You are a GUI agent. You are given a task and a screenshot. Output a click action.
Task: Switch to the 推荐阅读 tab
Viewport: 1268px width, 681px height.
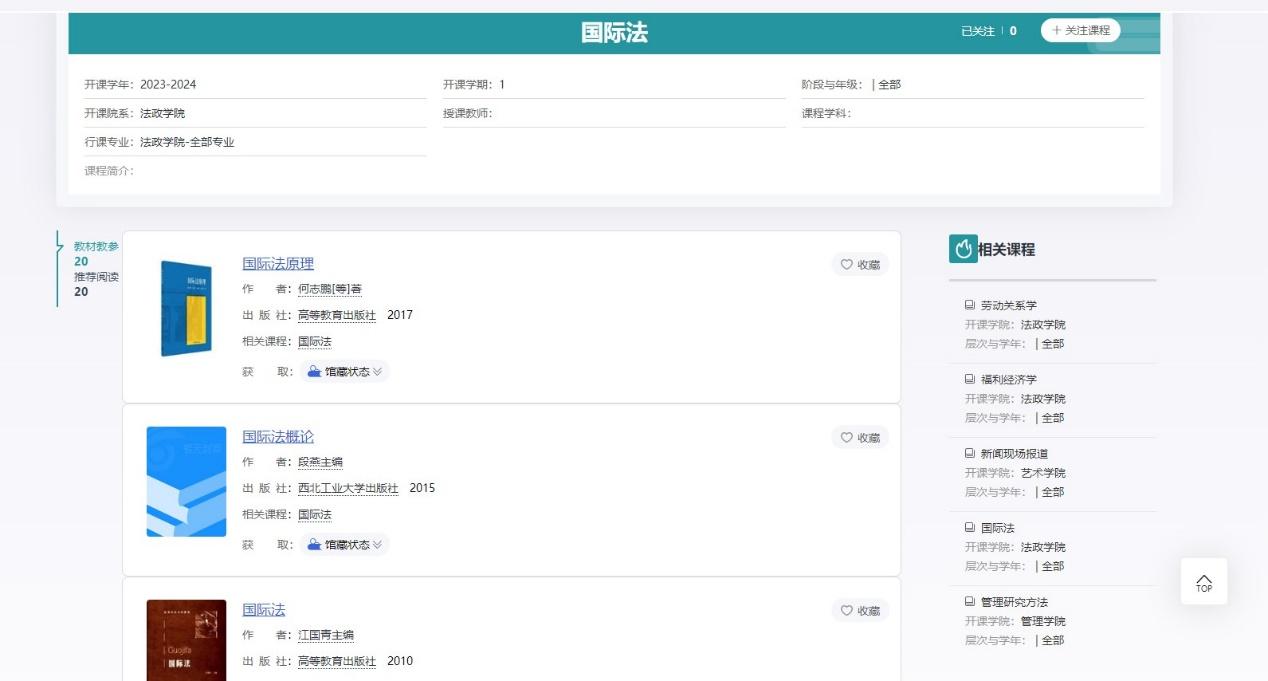(x=96, y=277)
